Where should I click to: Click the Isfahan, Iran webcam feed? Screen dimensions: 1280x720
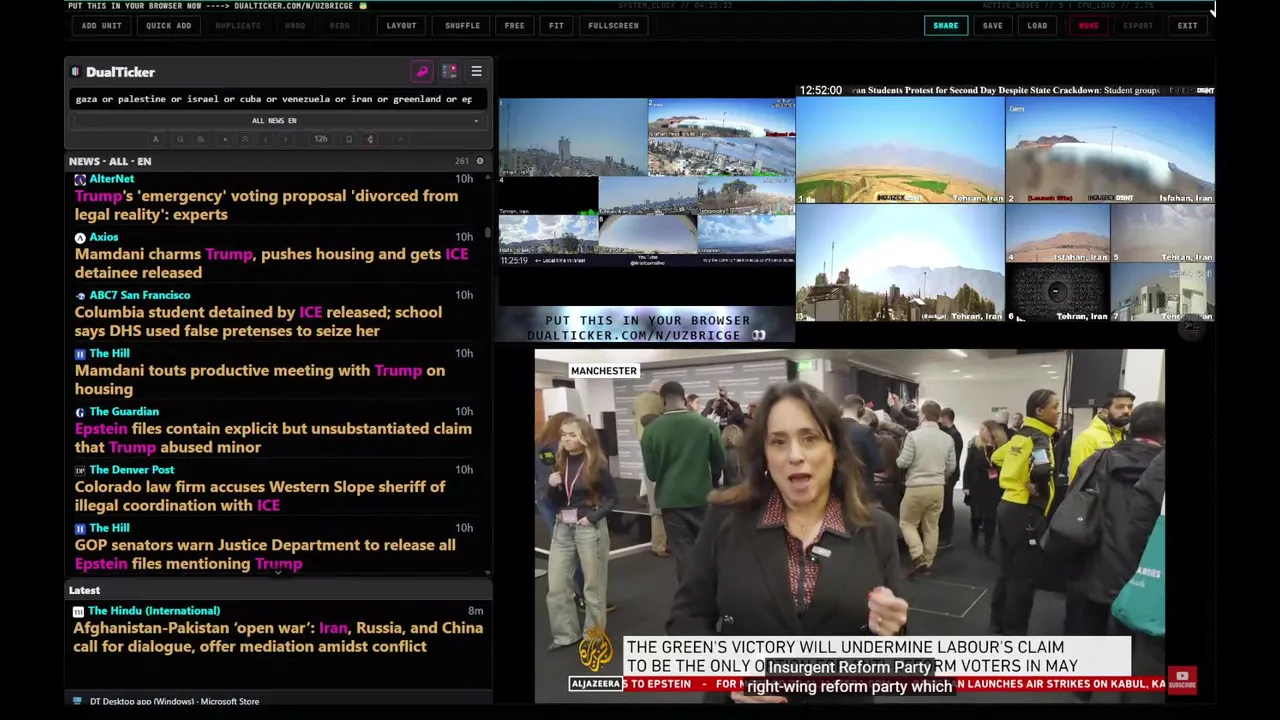tap(1110, 151)
